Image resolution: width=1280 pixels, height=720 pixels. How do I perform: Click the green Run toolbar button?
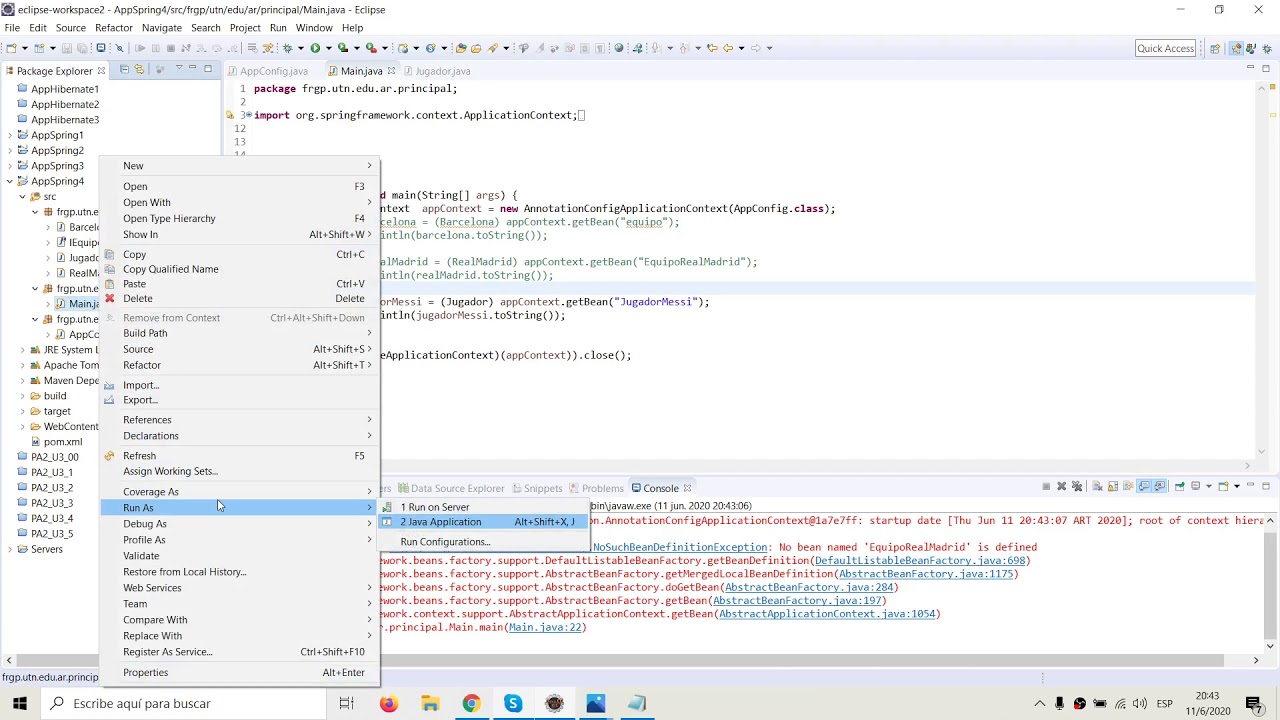click(x=315, y=48)
